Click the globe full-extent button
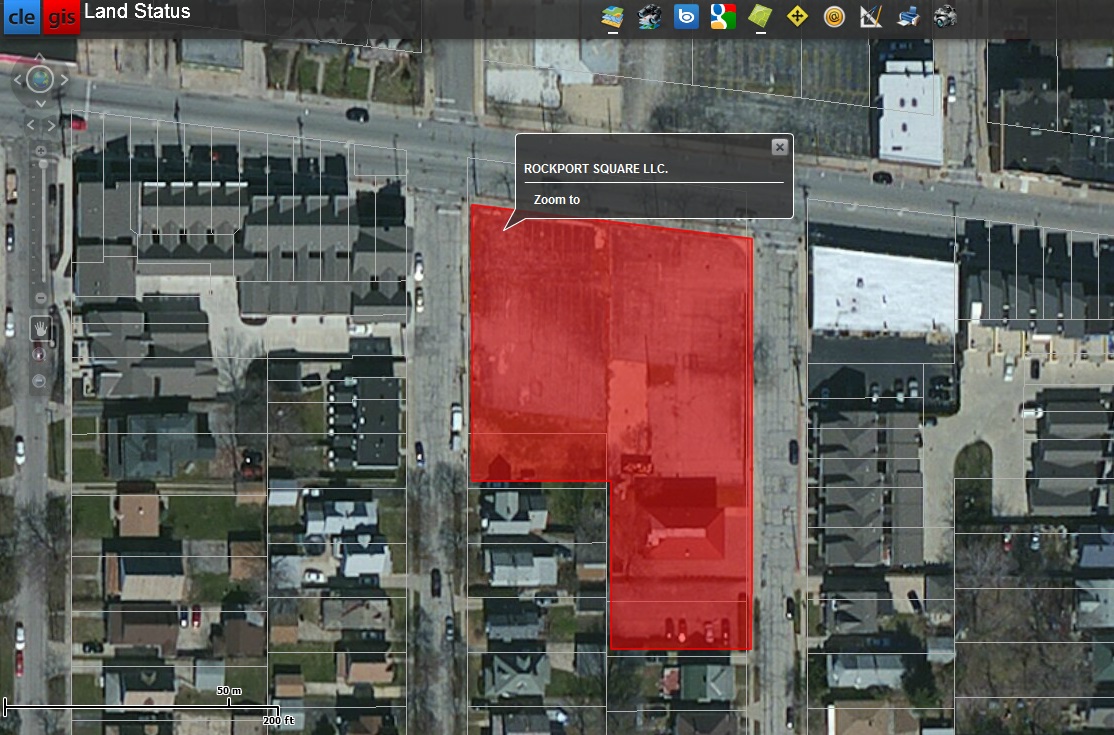Screen dimensions: 1114x735 coord(40,79)
